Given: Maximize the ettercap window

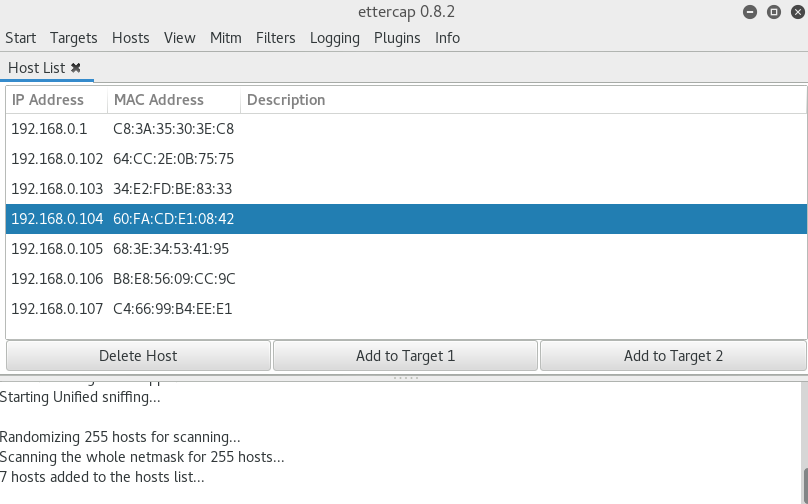Looking at the screenshot, I should coord(773,12).
